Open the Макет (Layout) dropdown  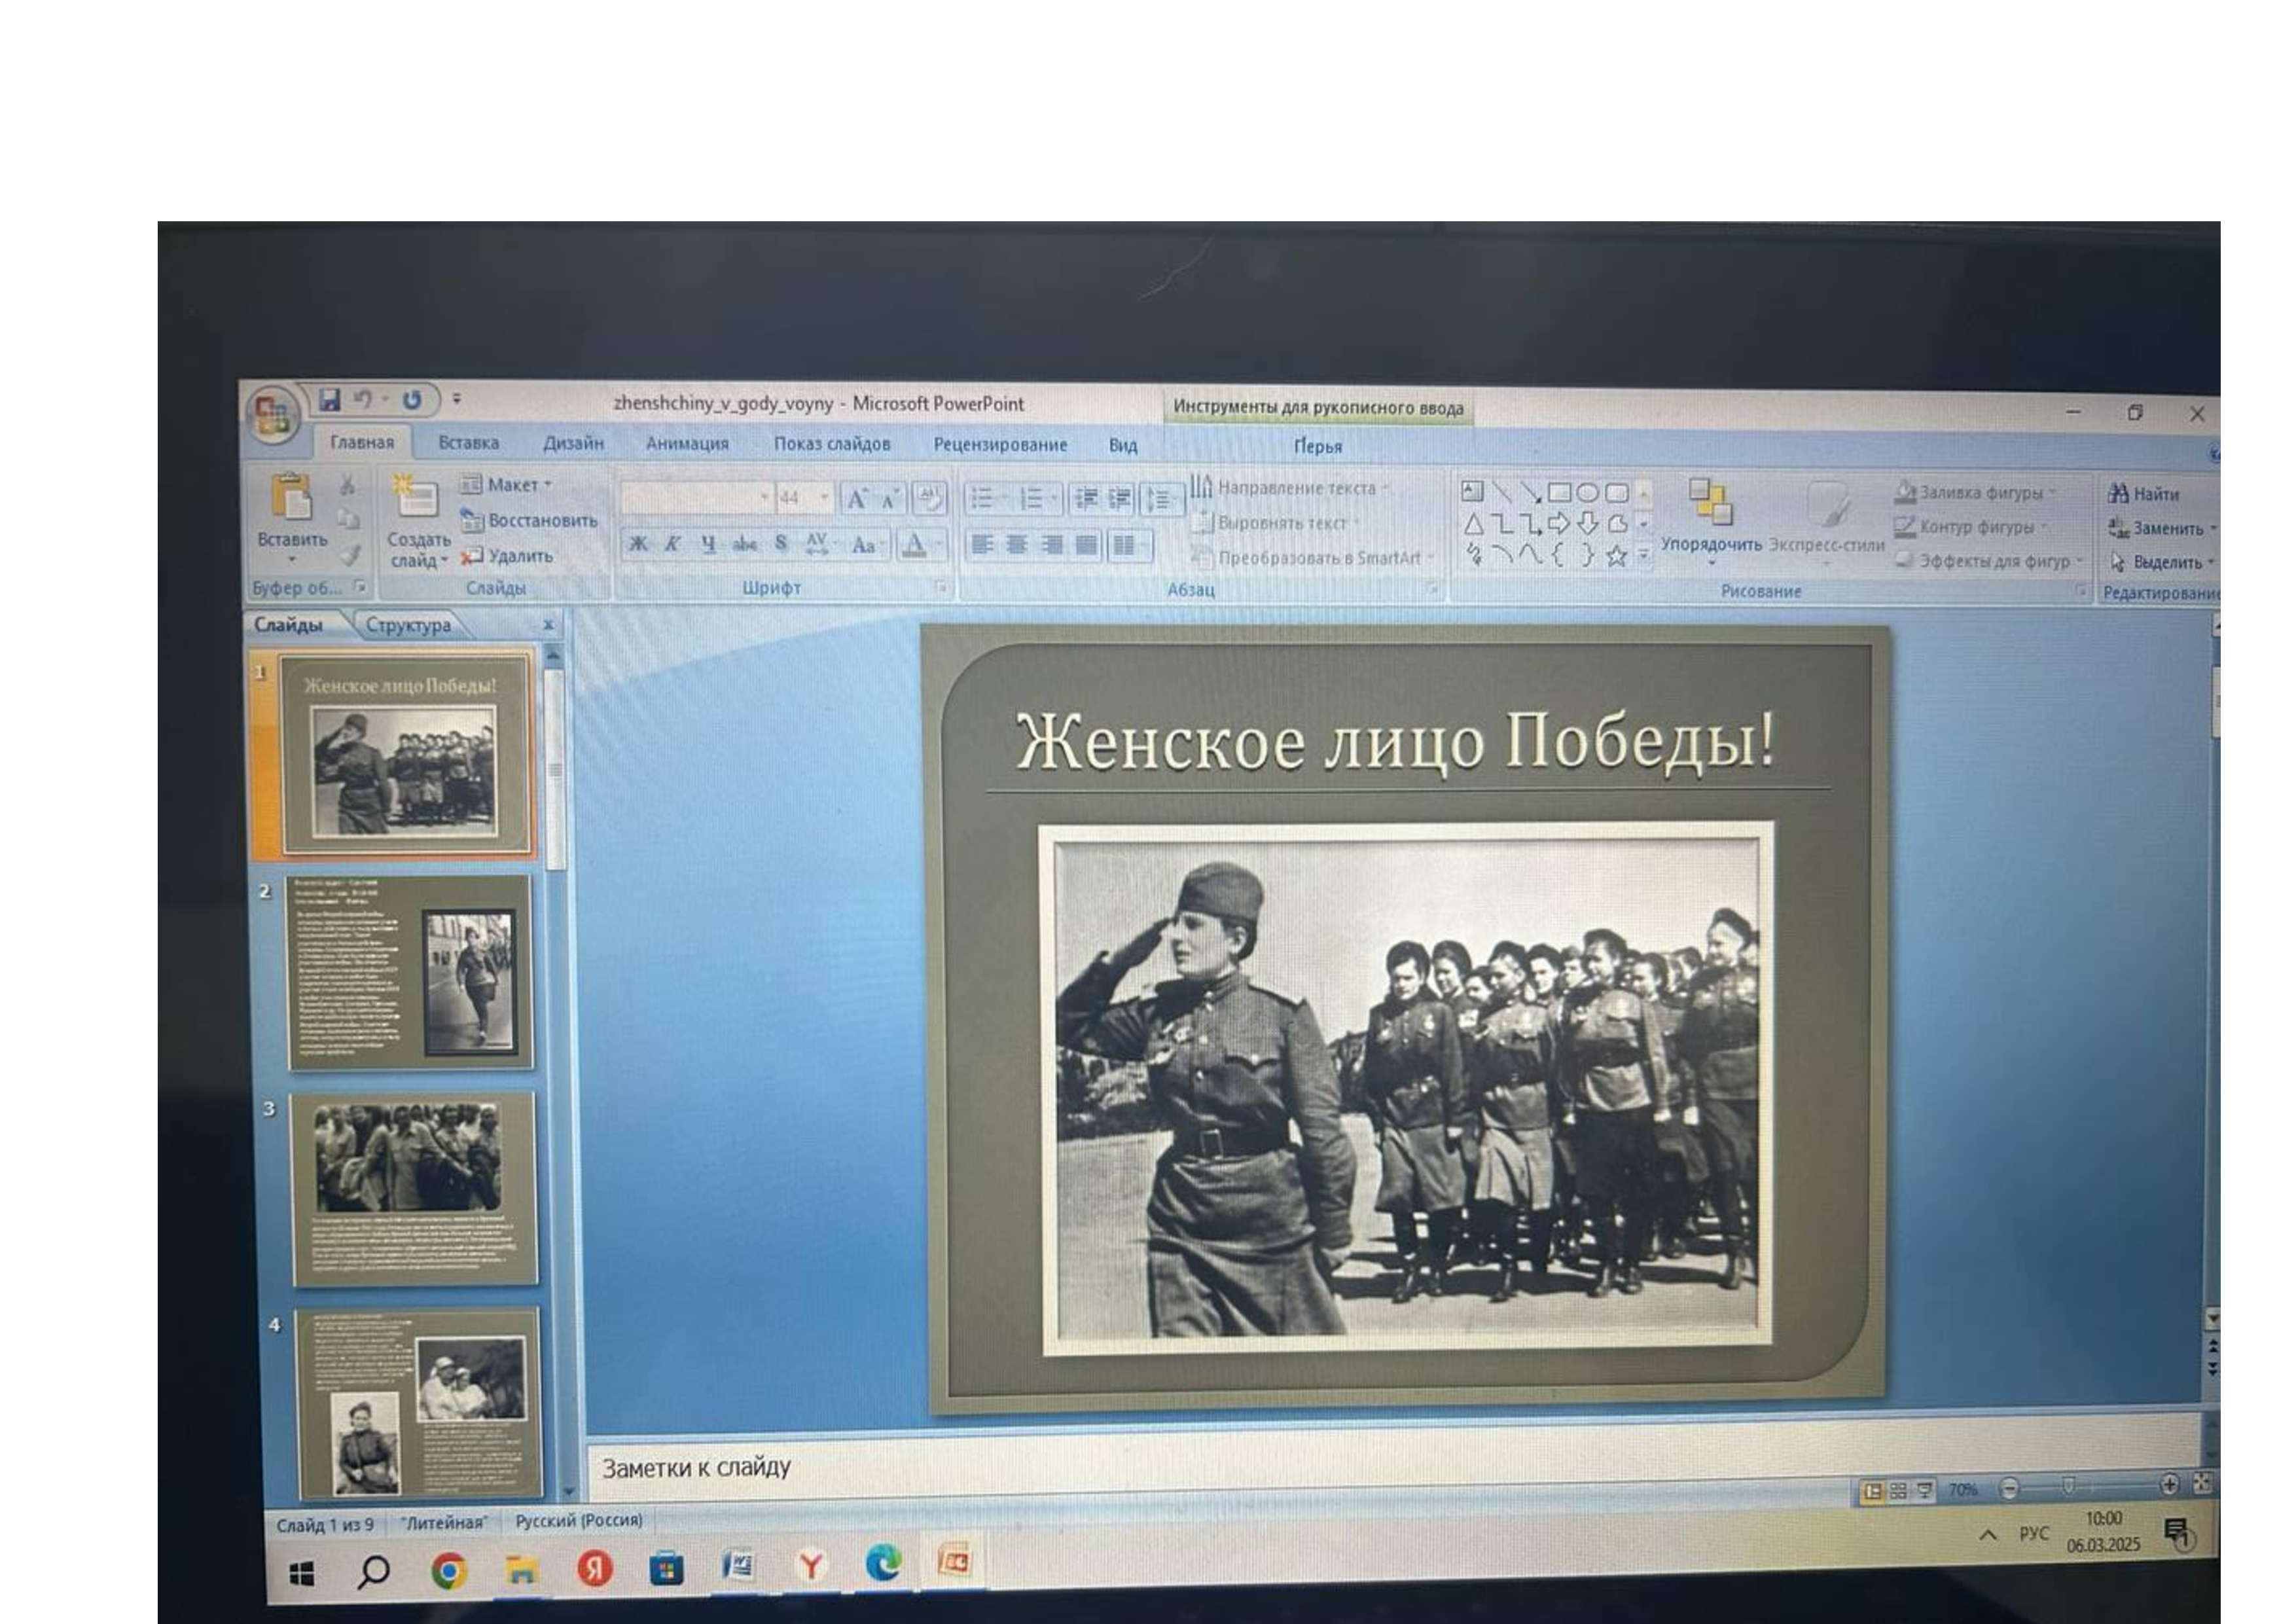(x=506, y=485)
